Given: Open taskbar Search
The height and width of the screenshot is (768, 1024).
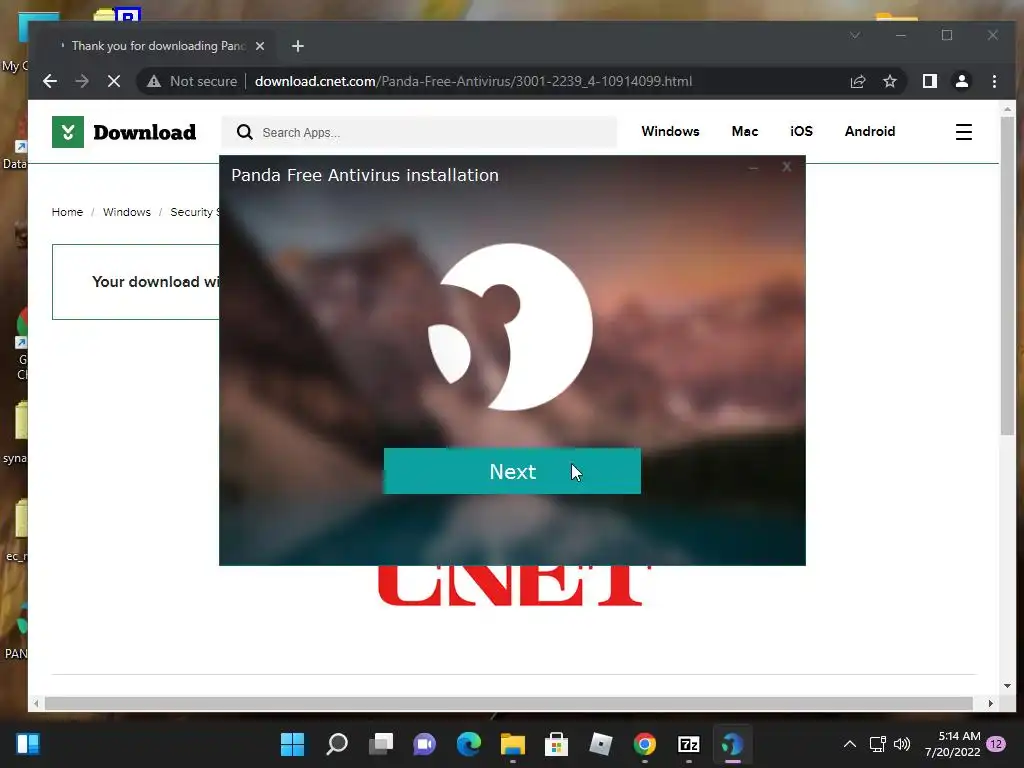Looking at the screenshot, I should point(337,744).
